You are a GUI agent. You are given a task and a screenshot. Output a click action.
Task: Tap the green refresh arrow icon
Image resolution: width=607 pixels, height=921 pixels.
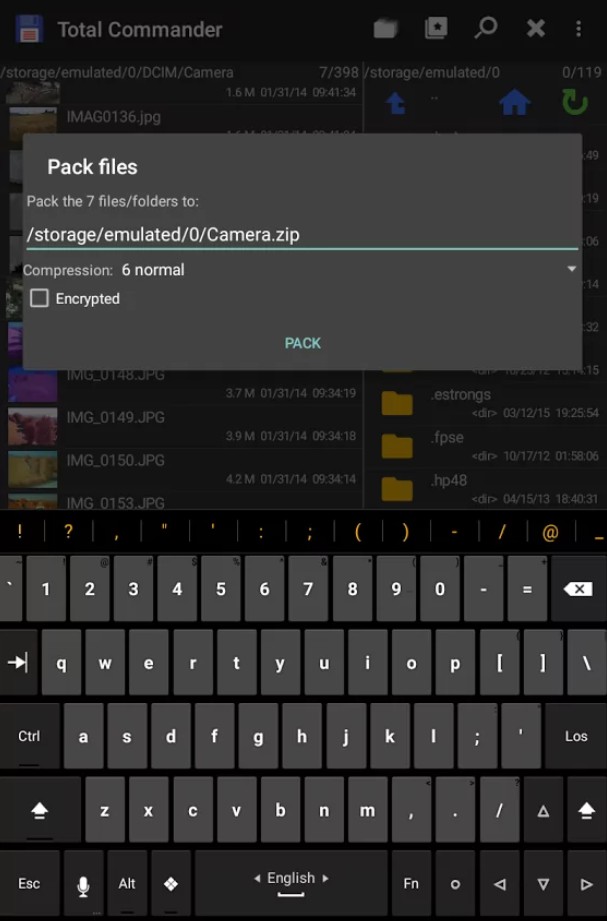pos(574,102)
